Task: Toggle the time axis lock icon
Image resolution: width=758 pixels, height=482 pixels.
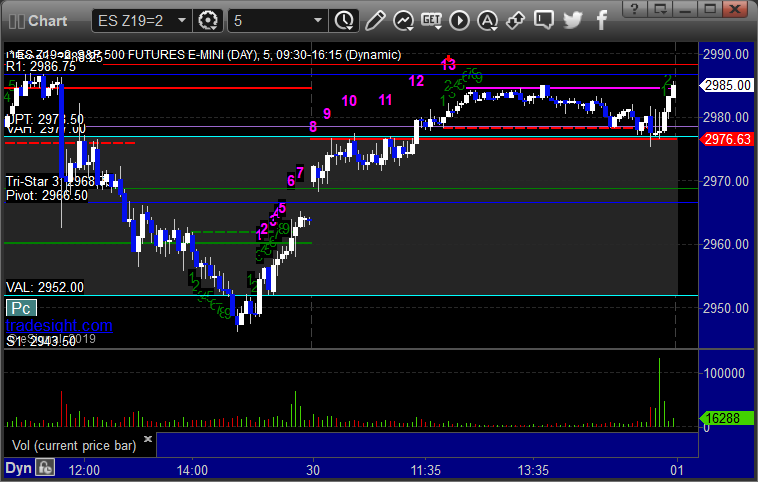Action: click(x=46, y=468)
